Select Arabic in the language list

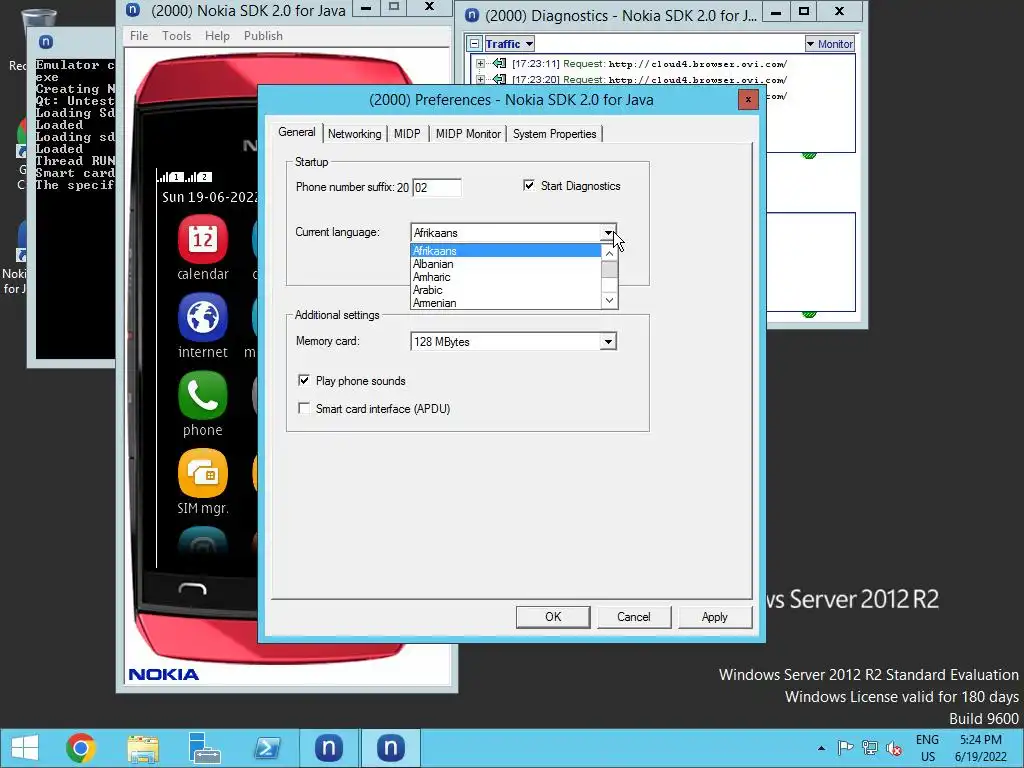click(x=505, y=290)
